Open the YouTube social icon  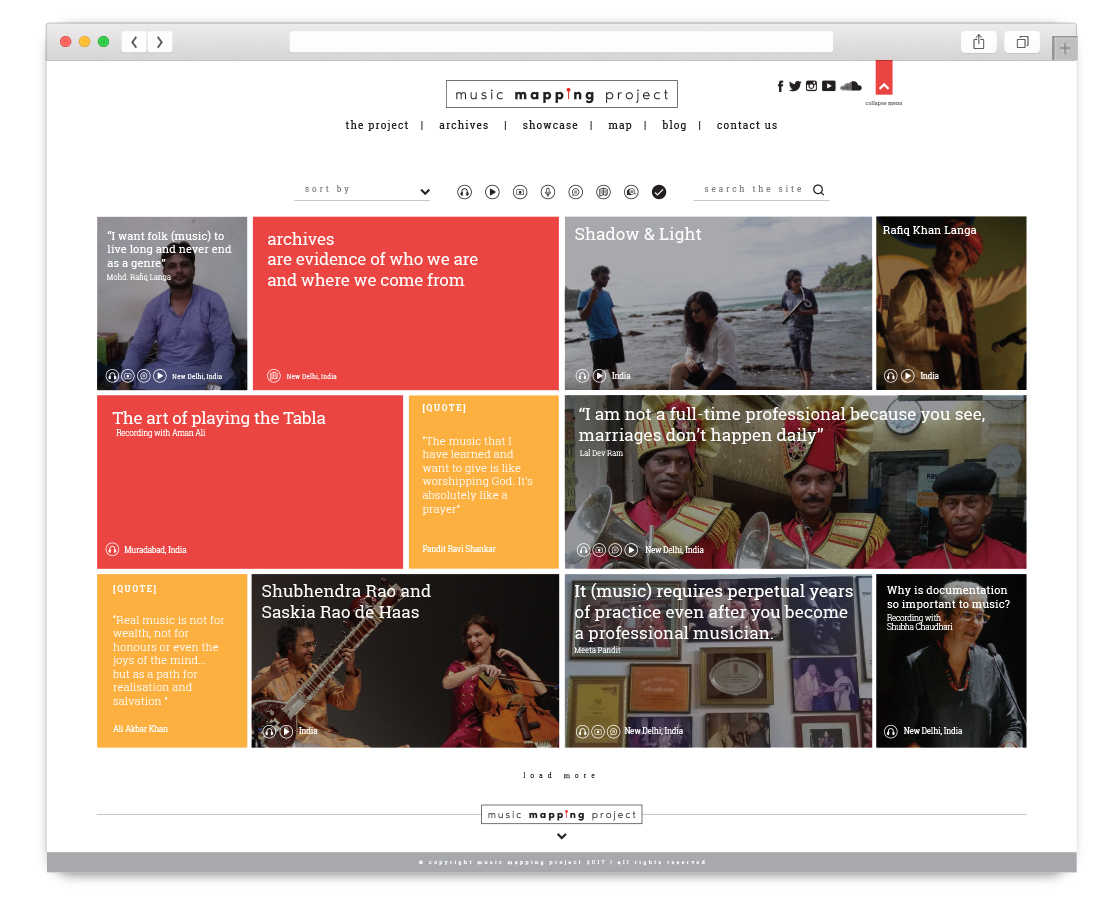829,86
